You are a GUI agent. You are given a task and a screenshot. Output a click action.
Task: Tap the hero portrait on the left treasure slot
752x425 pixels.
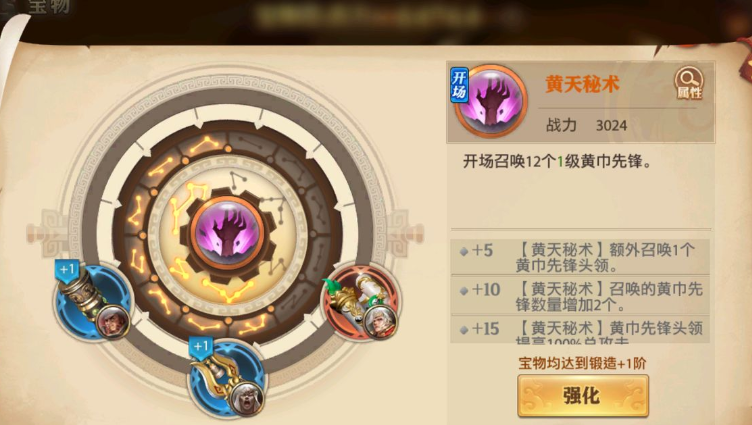[113, 321]
